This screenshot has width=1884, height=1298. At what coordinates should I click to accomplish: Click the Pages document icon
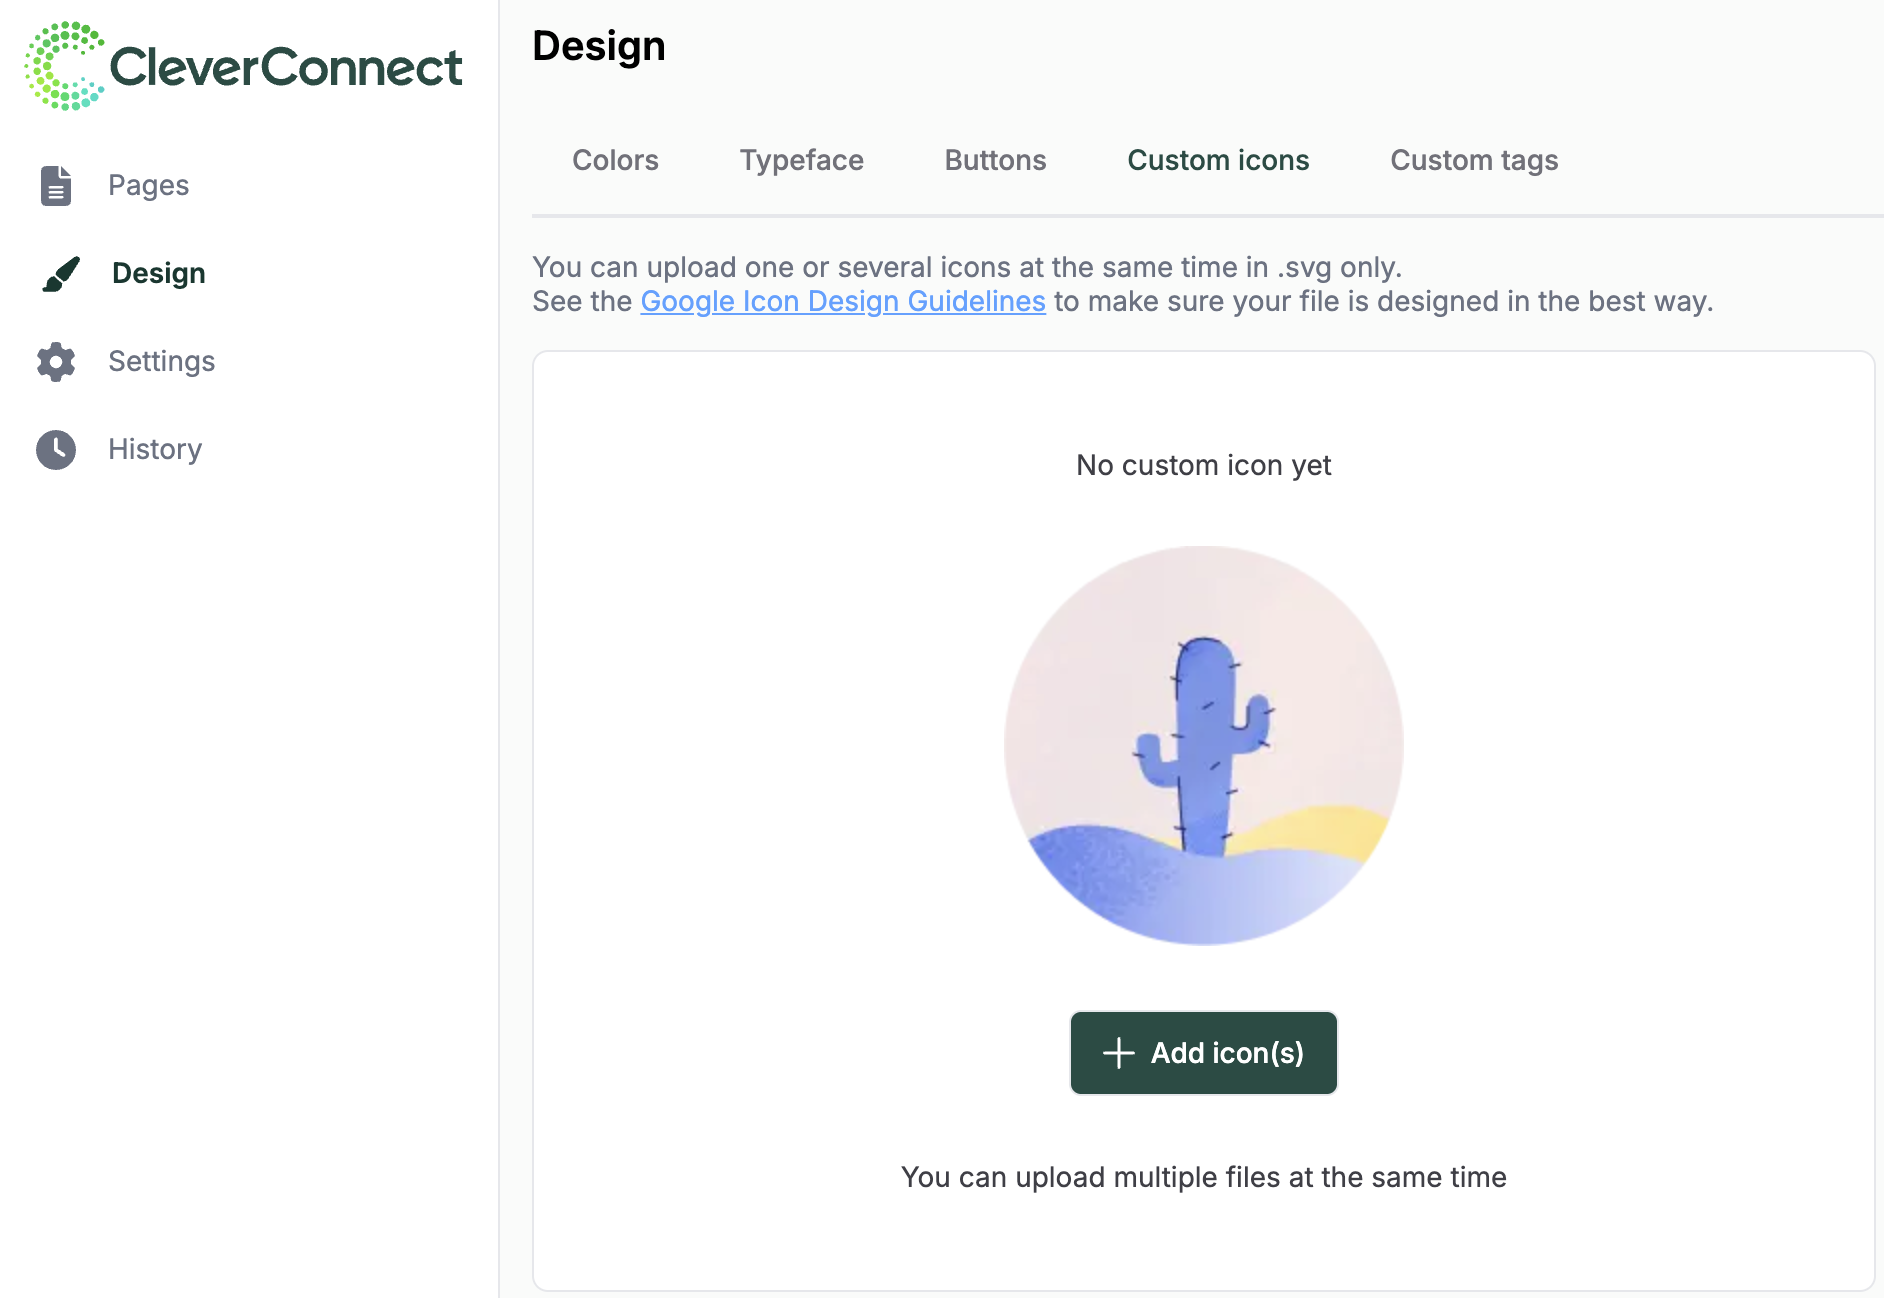coord(56,186)
